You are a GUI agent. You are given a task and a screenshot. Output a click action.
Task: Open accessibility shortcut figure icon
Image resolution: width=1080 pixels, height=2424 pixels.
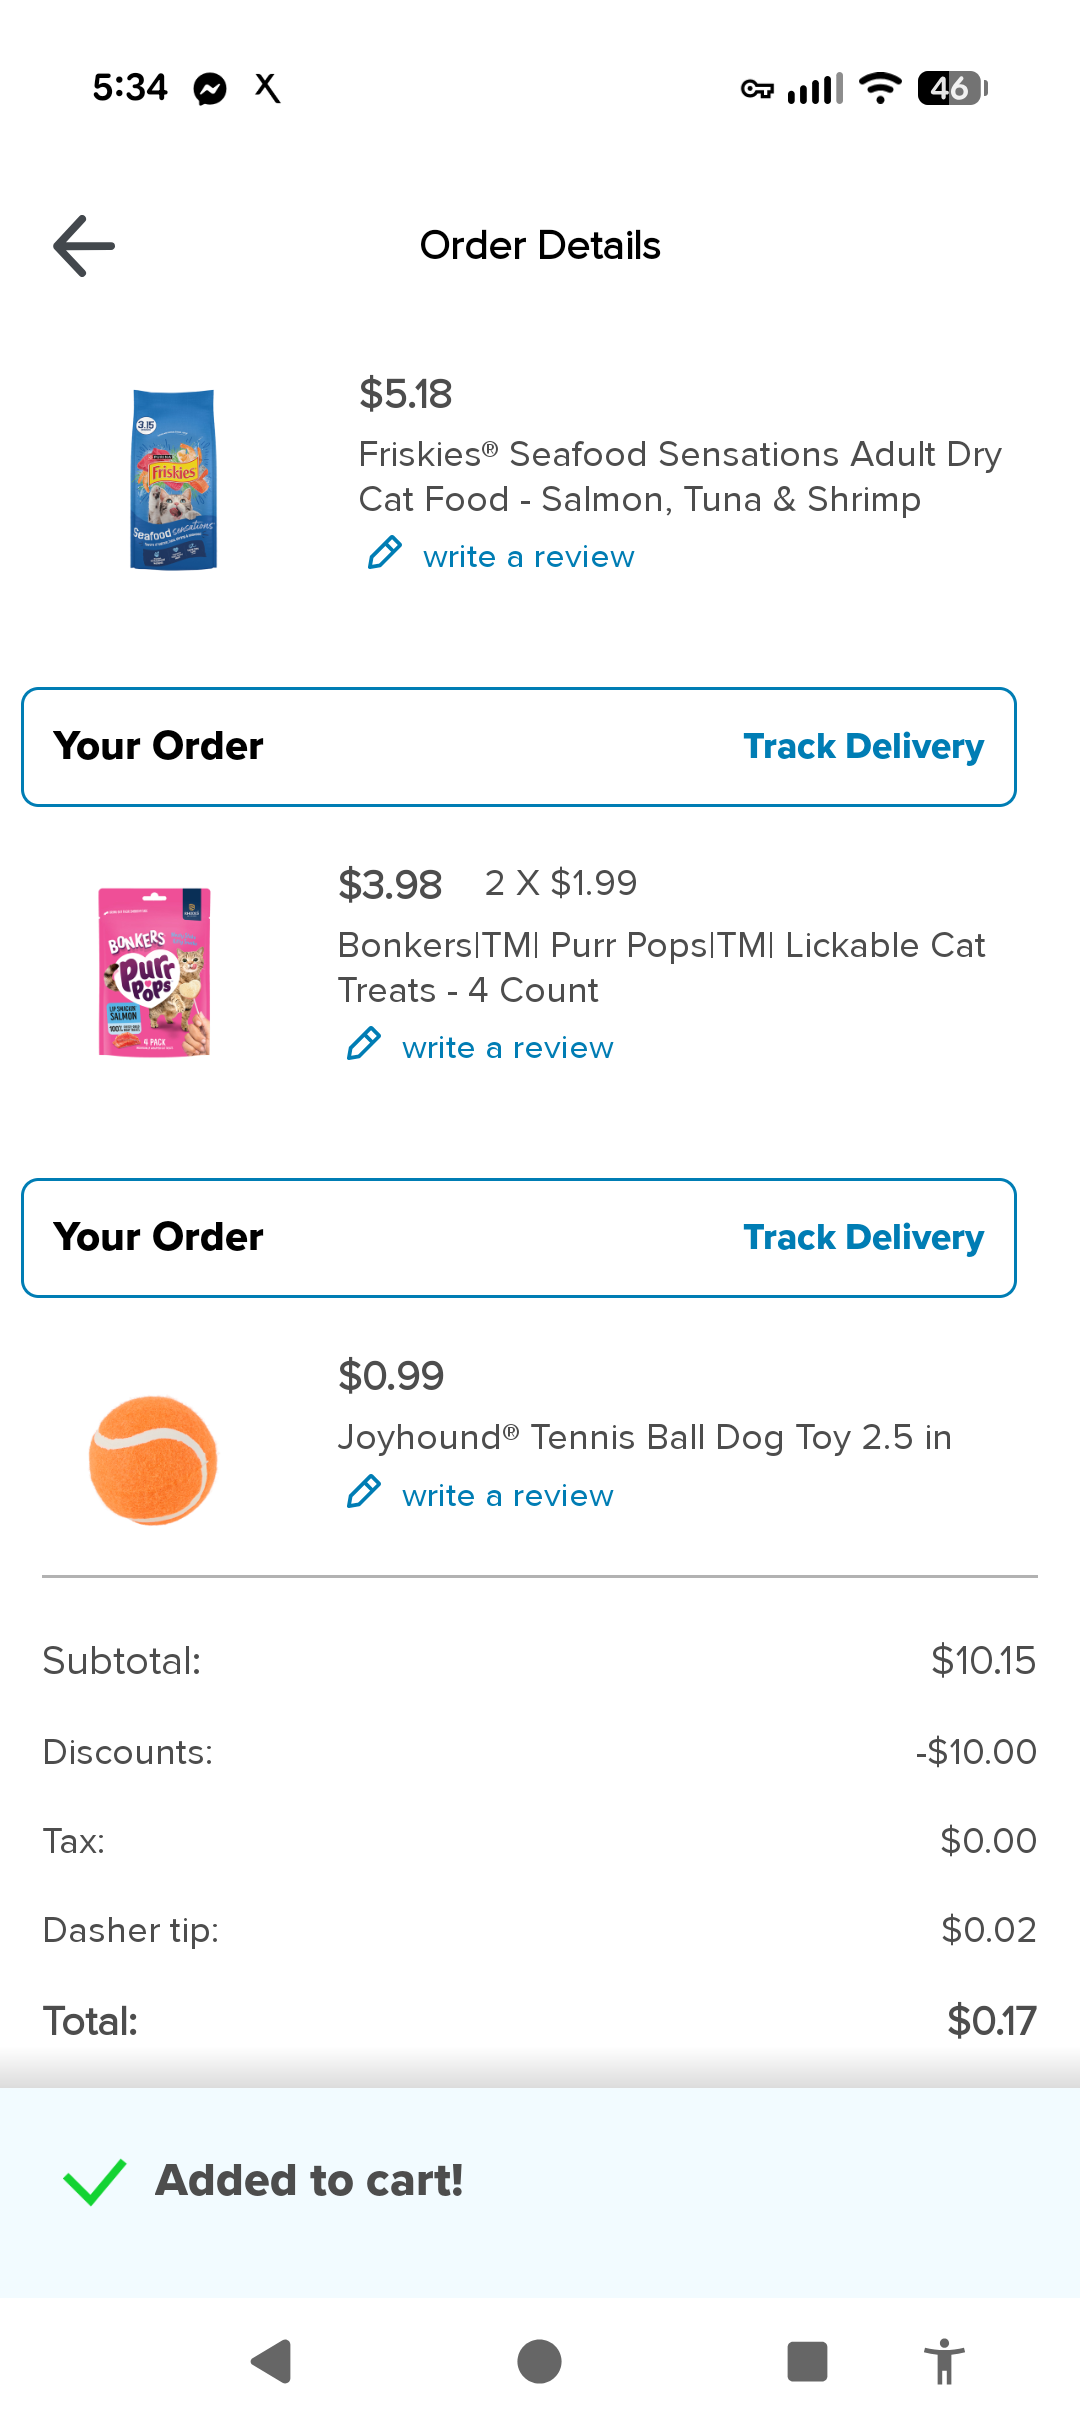click(x=943, y=2362)
